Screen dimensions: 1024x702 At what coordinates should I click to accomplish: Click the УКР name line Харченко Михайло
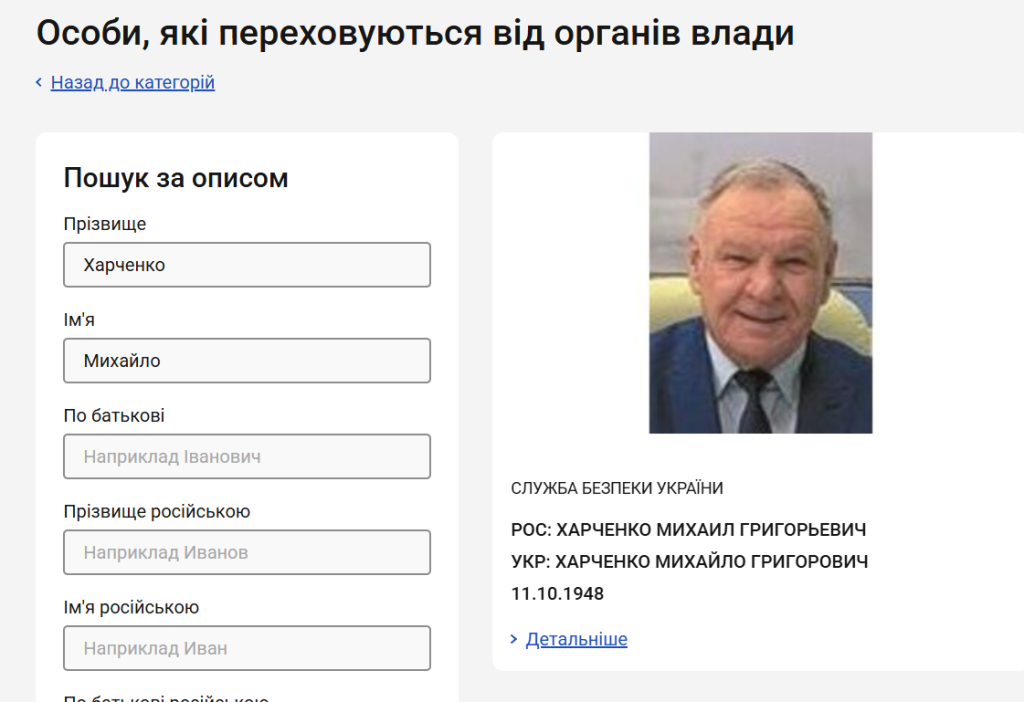click(x=689, y=562)
